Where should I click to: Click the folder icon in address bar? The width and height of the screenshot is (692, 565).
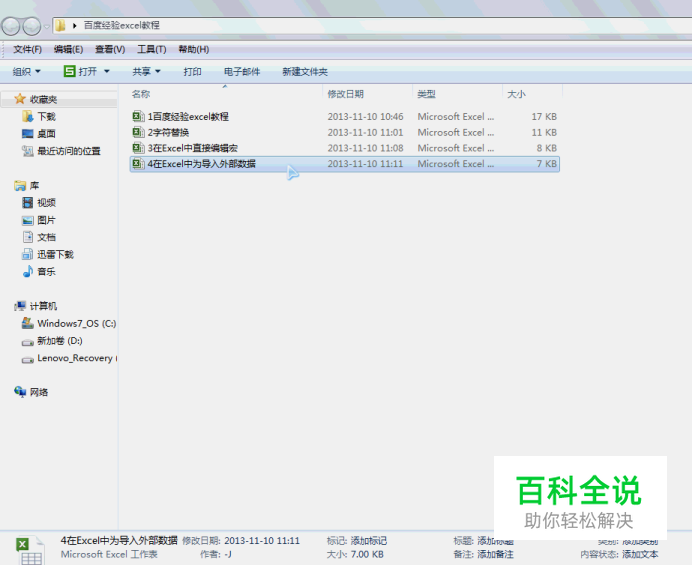pos(60,26)
